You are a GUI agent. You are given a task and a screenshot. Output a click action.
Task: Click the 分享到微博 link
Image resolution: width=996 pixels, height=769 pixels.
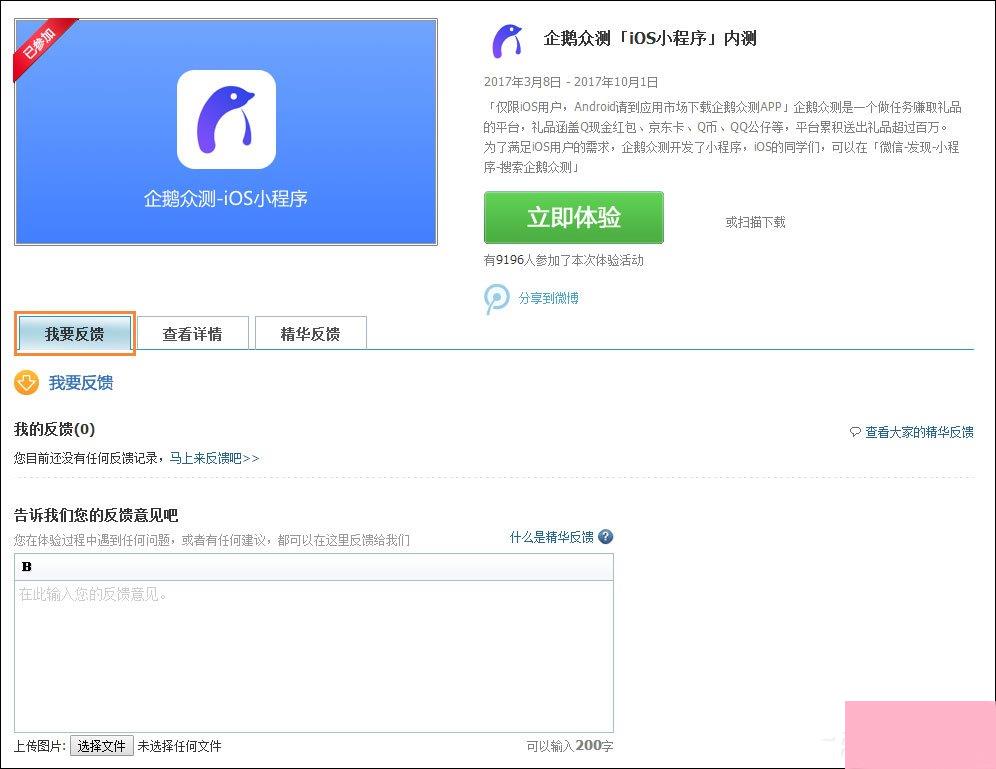[x=548, y=298]
